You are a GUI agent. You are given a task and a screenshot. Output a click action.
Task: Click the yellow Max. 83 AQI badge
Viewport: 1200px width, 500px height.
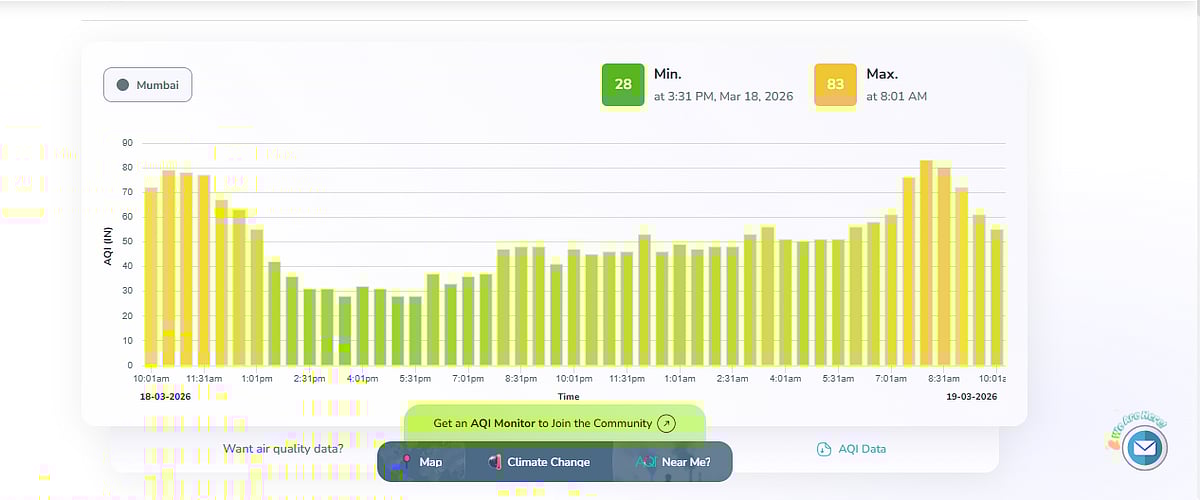click(x=836, y=85)
